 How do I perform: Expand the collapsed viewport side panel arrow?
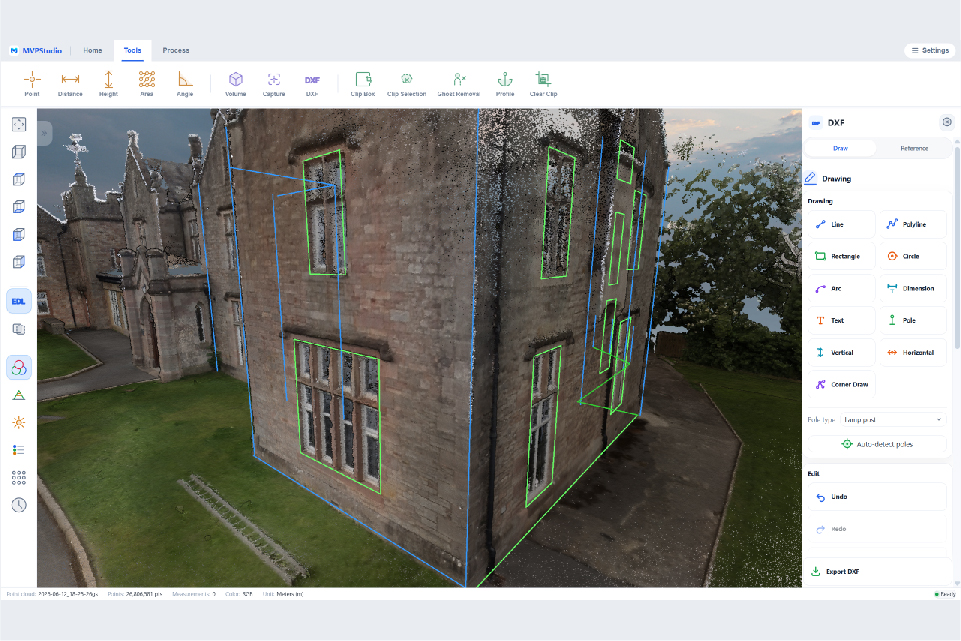[x=44, y=133]
